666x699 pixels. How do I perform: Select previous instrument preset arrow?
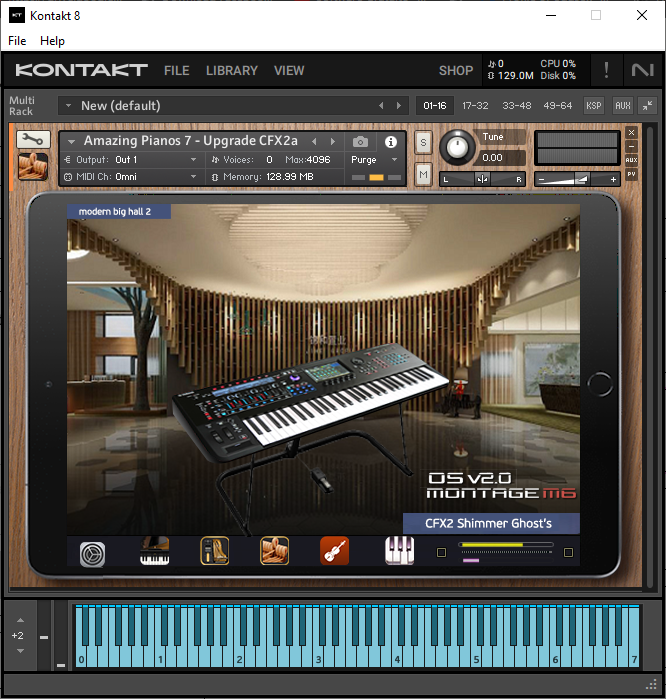tap(314, 141)
